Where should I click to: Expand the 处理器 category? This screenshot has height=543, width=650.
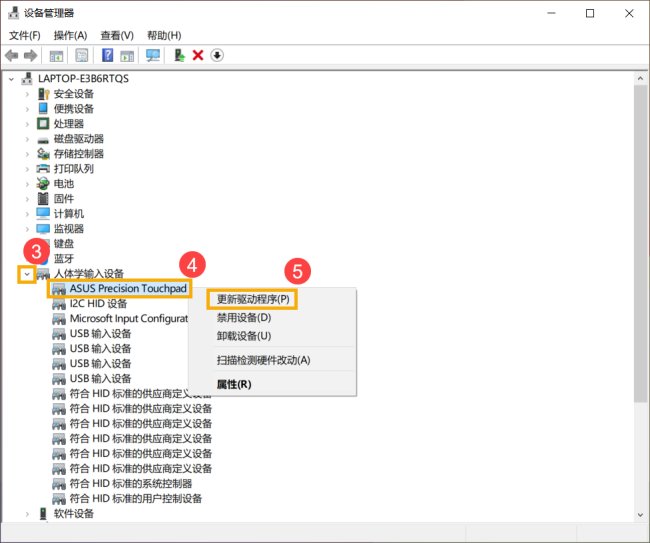click(x=27, y=124)
